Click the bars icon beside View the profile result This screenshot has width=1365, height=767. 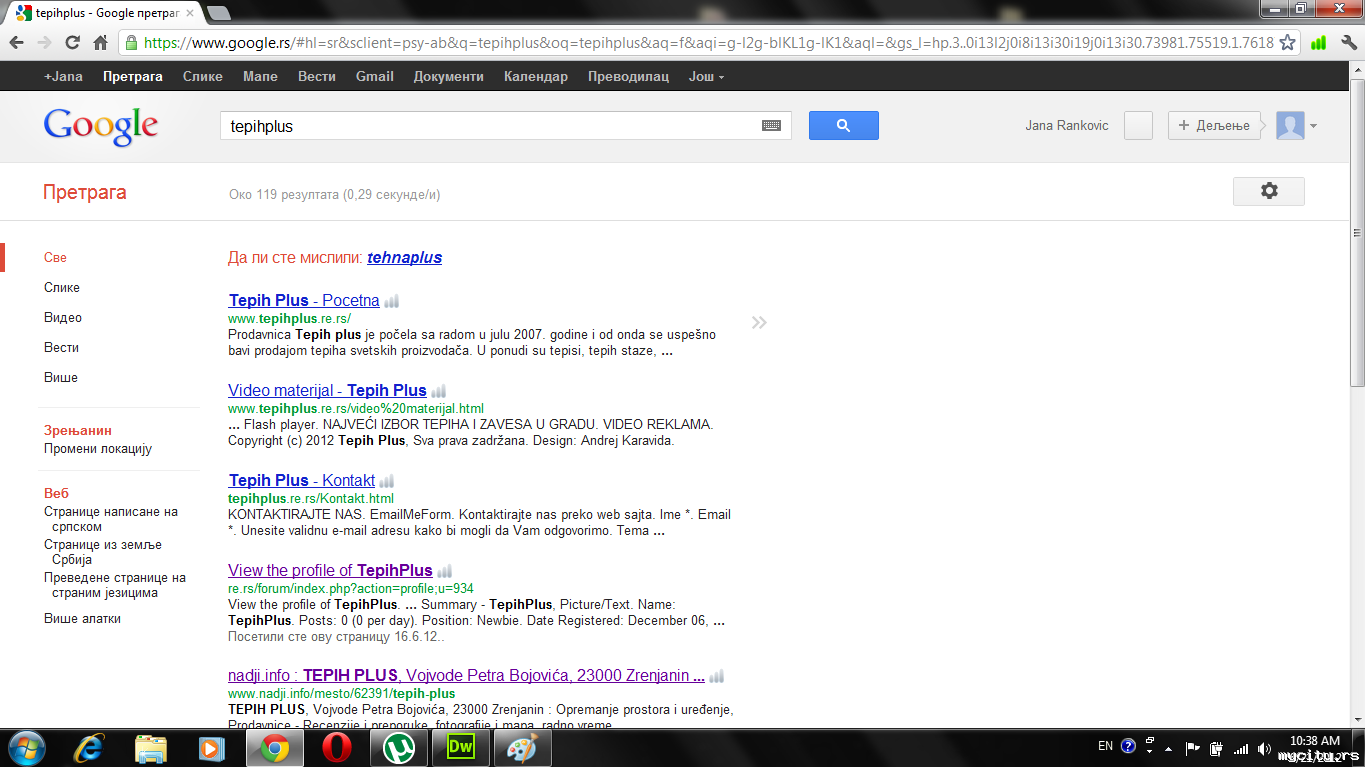click(x=445, y=571)
